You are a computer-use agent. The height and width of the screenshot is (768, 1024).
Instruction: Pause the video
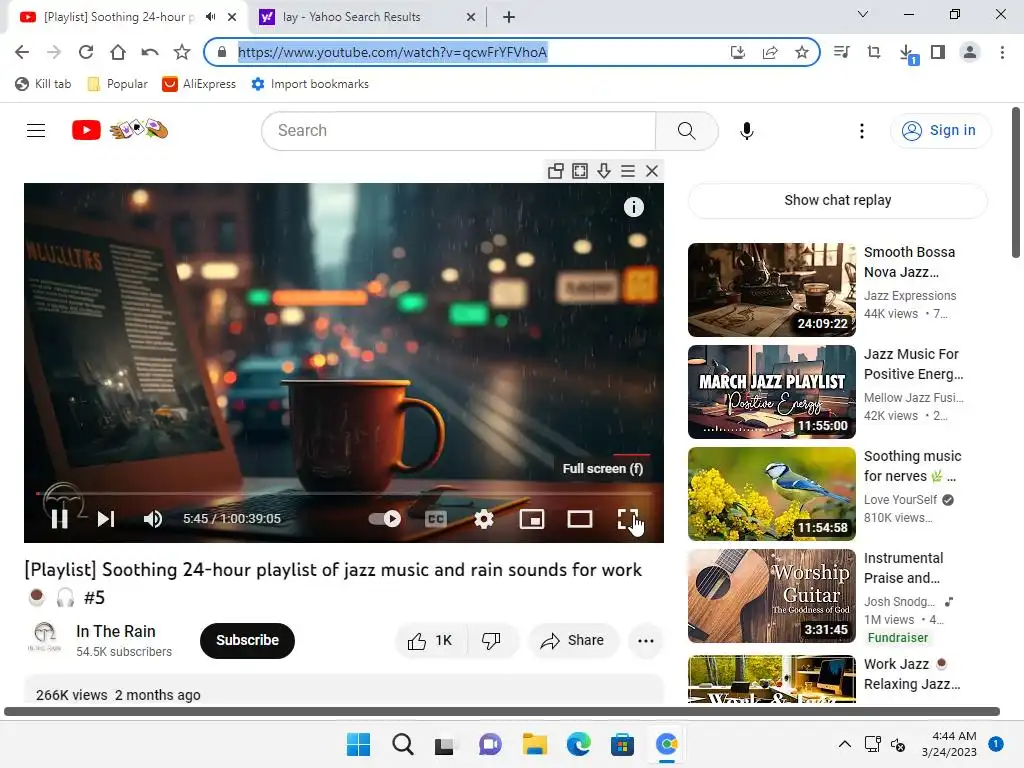click(x=59, y=519)
